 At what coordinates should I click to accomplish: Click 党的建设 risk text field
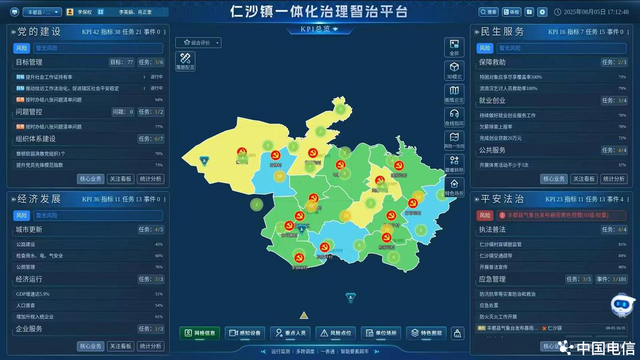click(98, 48)
